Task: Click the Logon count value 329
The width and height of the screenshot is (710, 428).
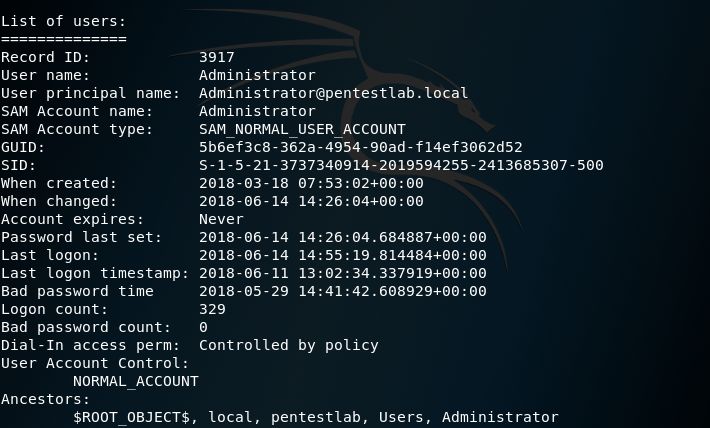Action: [212, 309]
